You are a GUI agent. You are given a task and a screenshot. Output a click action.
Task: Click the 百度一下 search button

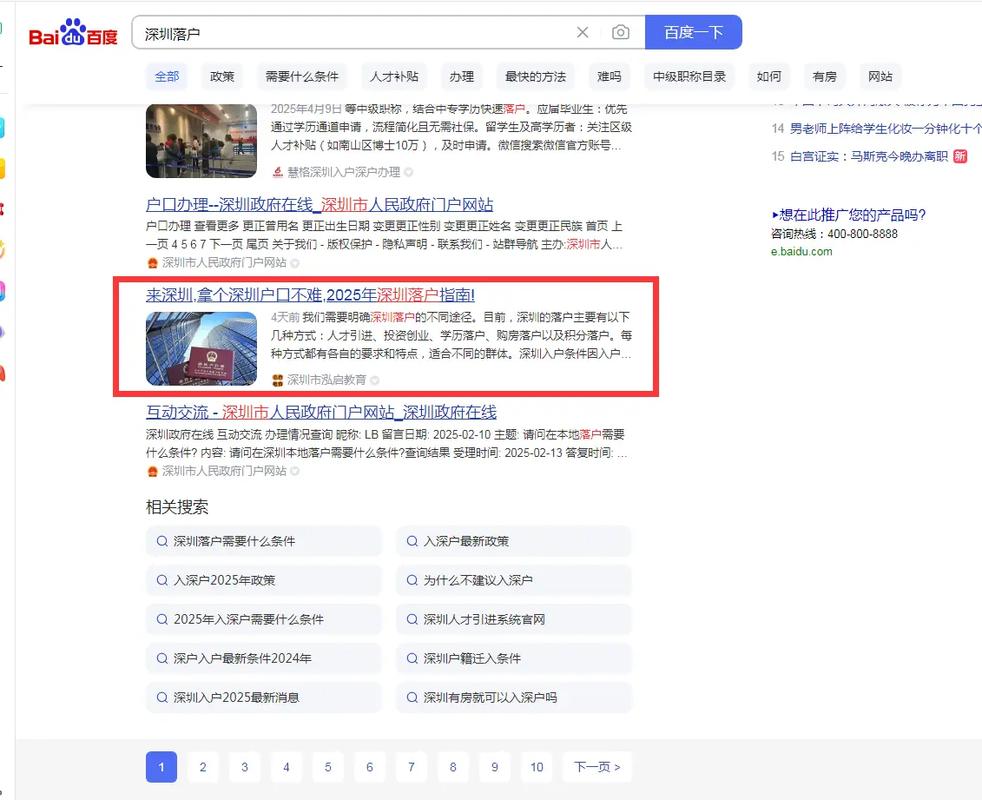[x=693, y=33]
